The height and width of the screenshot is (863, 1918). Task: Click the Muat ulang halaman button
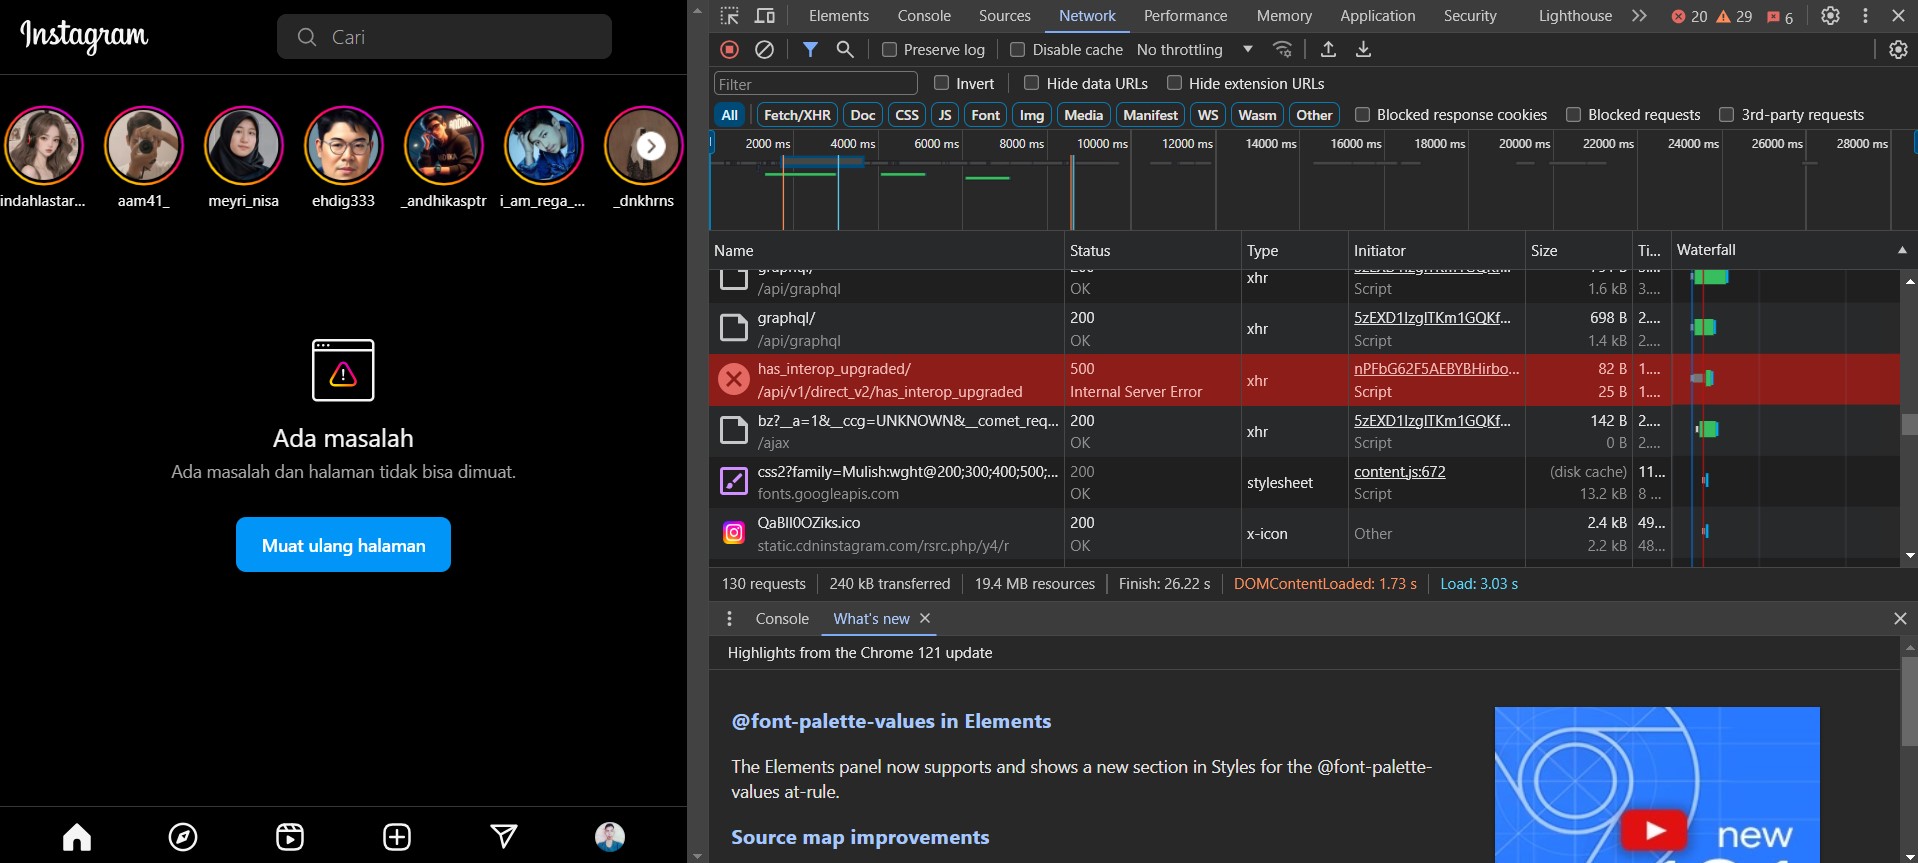(343, 545)
